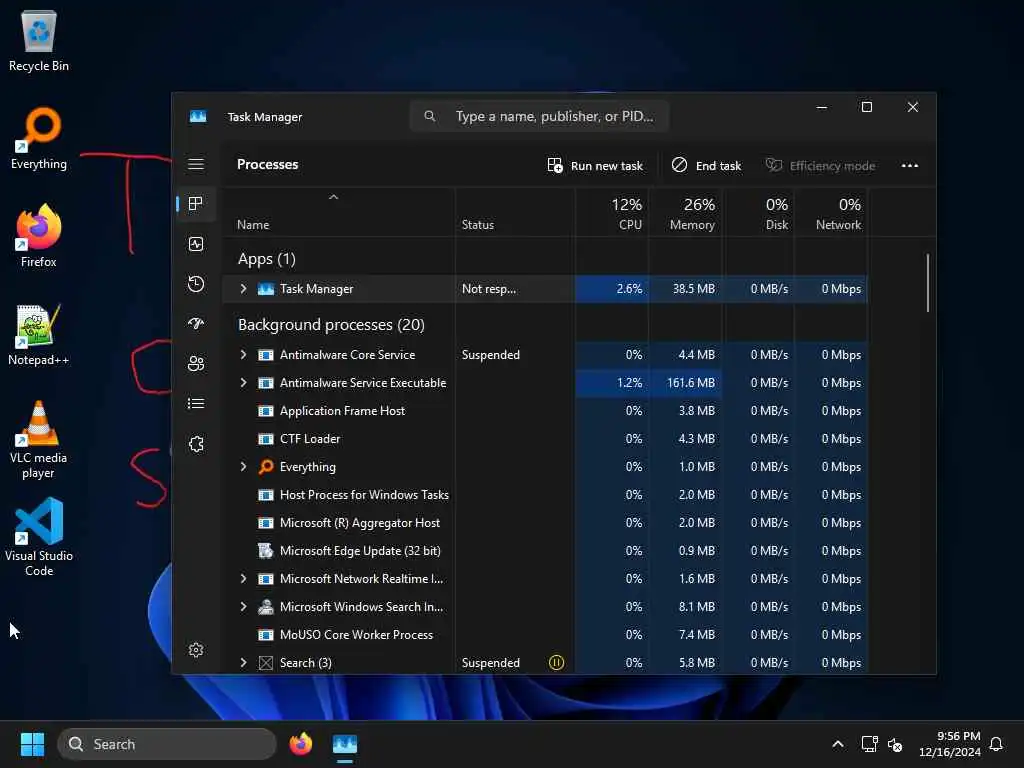Click the muted volume tray icon
Viewport: 1024px width, 768px height.
[x=895, y=744]
